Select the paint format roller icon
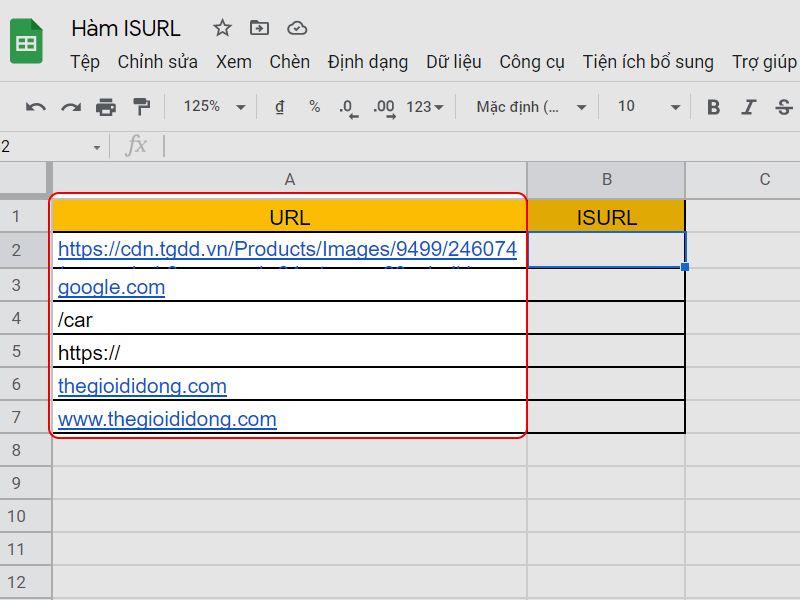This screenshot has width=800, height=600. click(x=141, y=107)
